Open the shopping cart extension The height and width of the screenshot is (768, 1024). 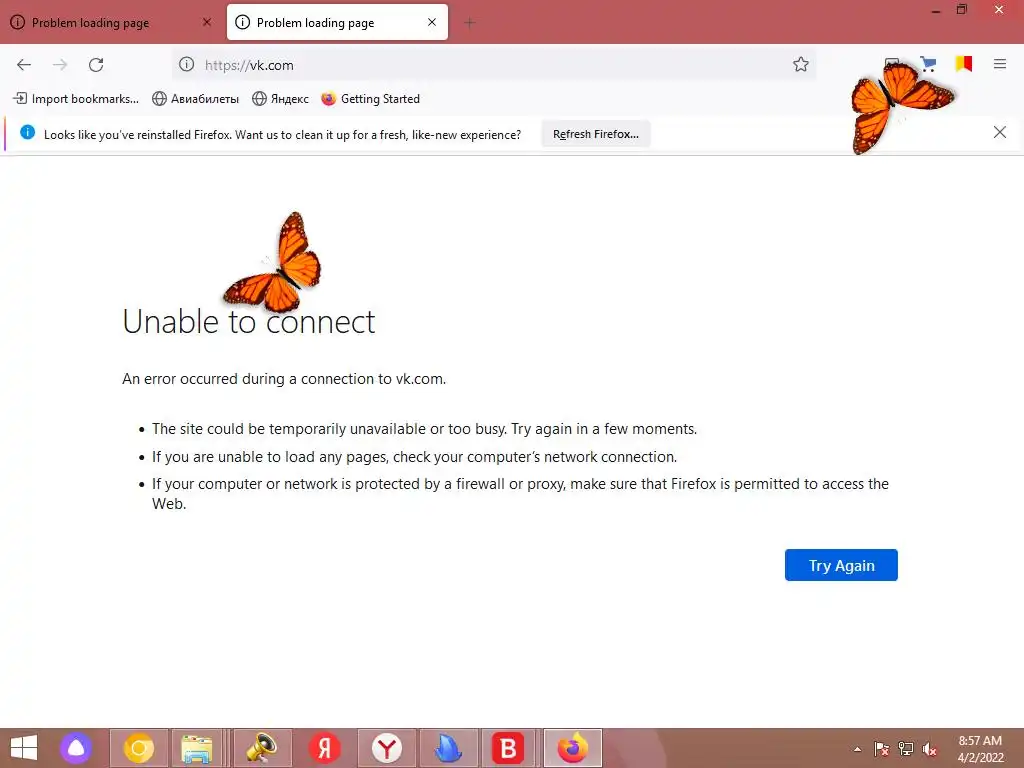pos(928,64)
